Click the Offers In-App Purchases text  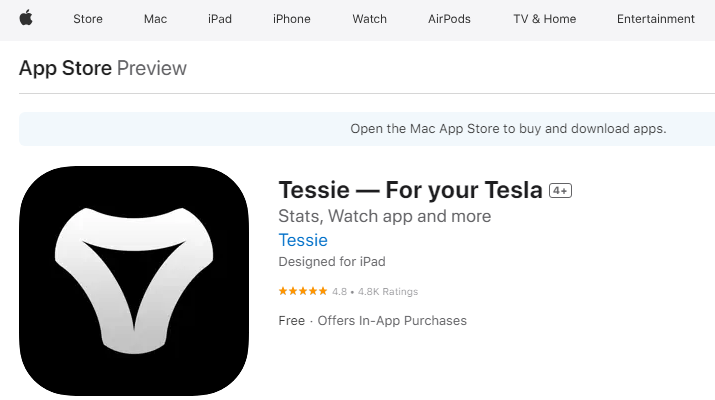tap(392, 321)
